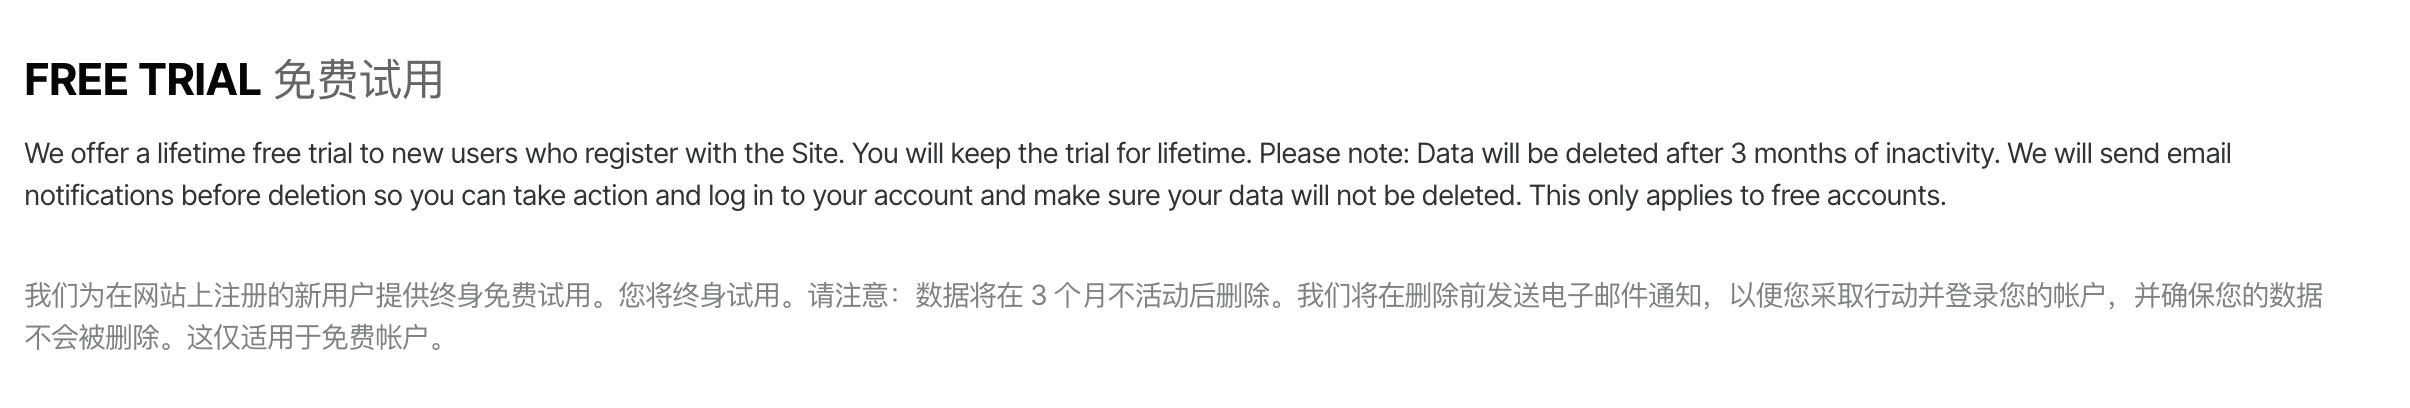The image size is (2410, 408).
Task: Click the Chinese phrase 登录您的帐户
Action: (2025, 296)
